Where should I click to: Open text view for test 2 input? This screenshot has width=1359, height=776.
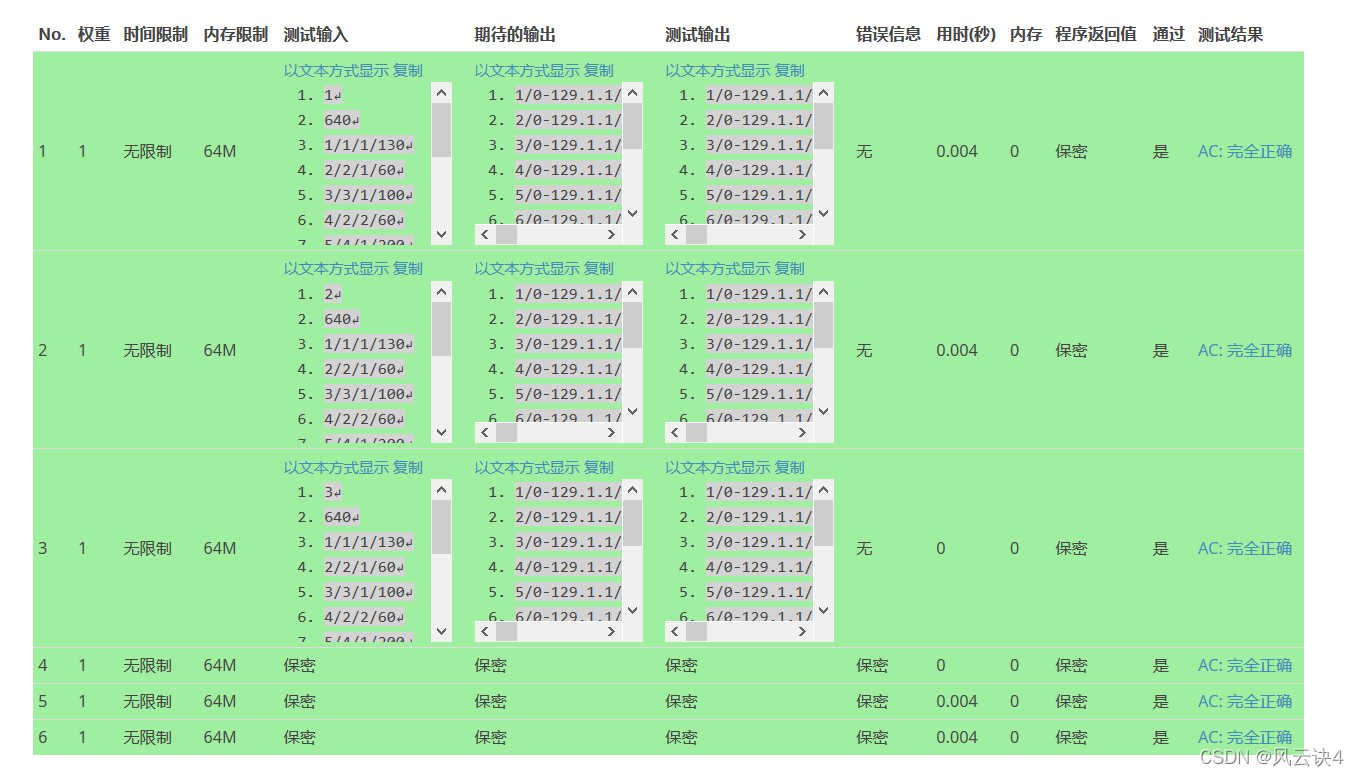tap(336, 268)
